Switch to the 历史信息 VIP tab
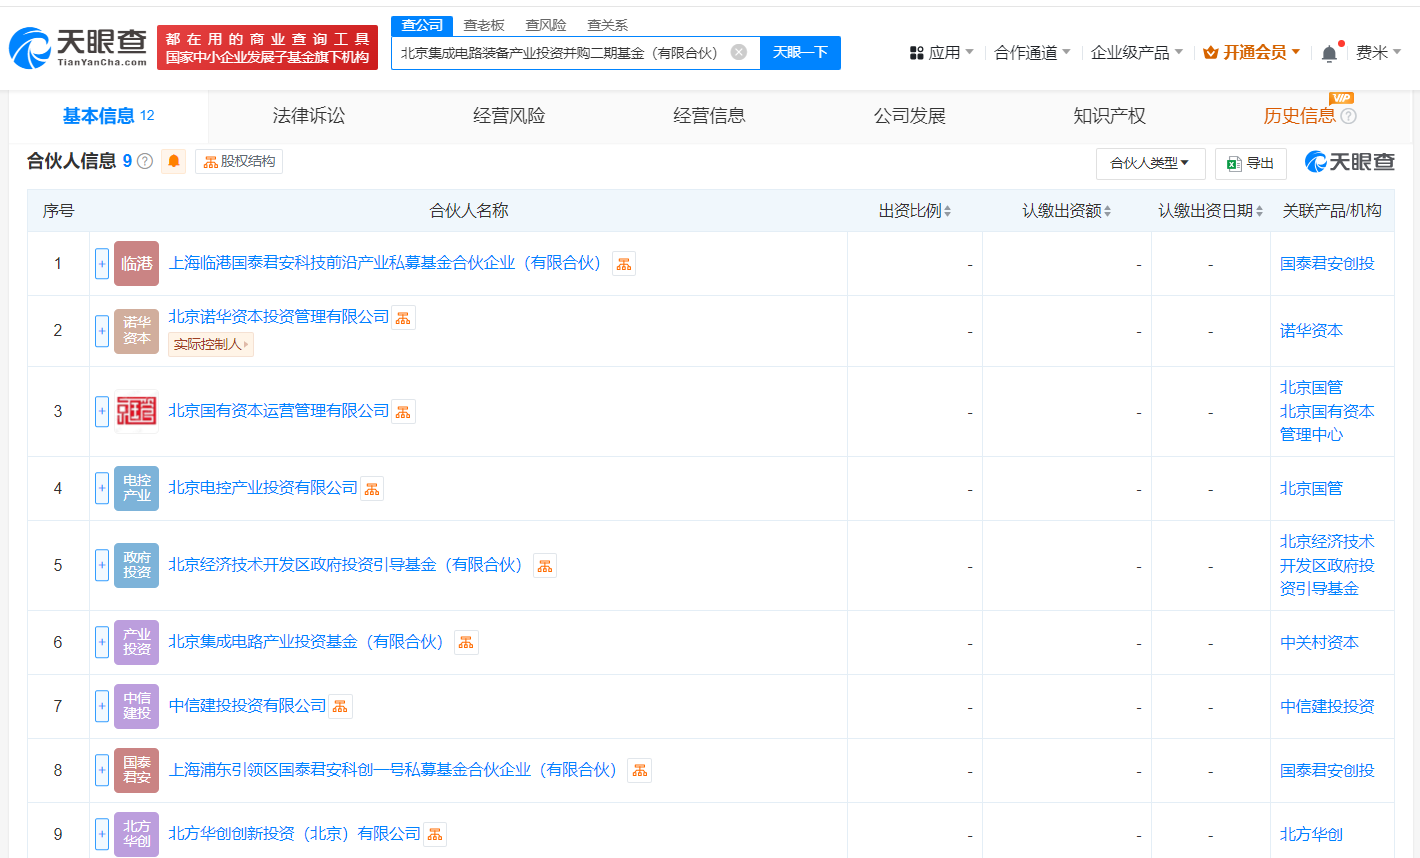 click(x=1299, y=116)
